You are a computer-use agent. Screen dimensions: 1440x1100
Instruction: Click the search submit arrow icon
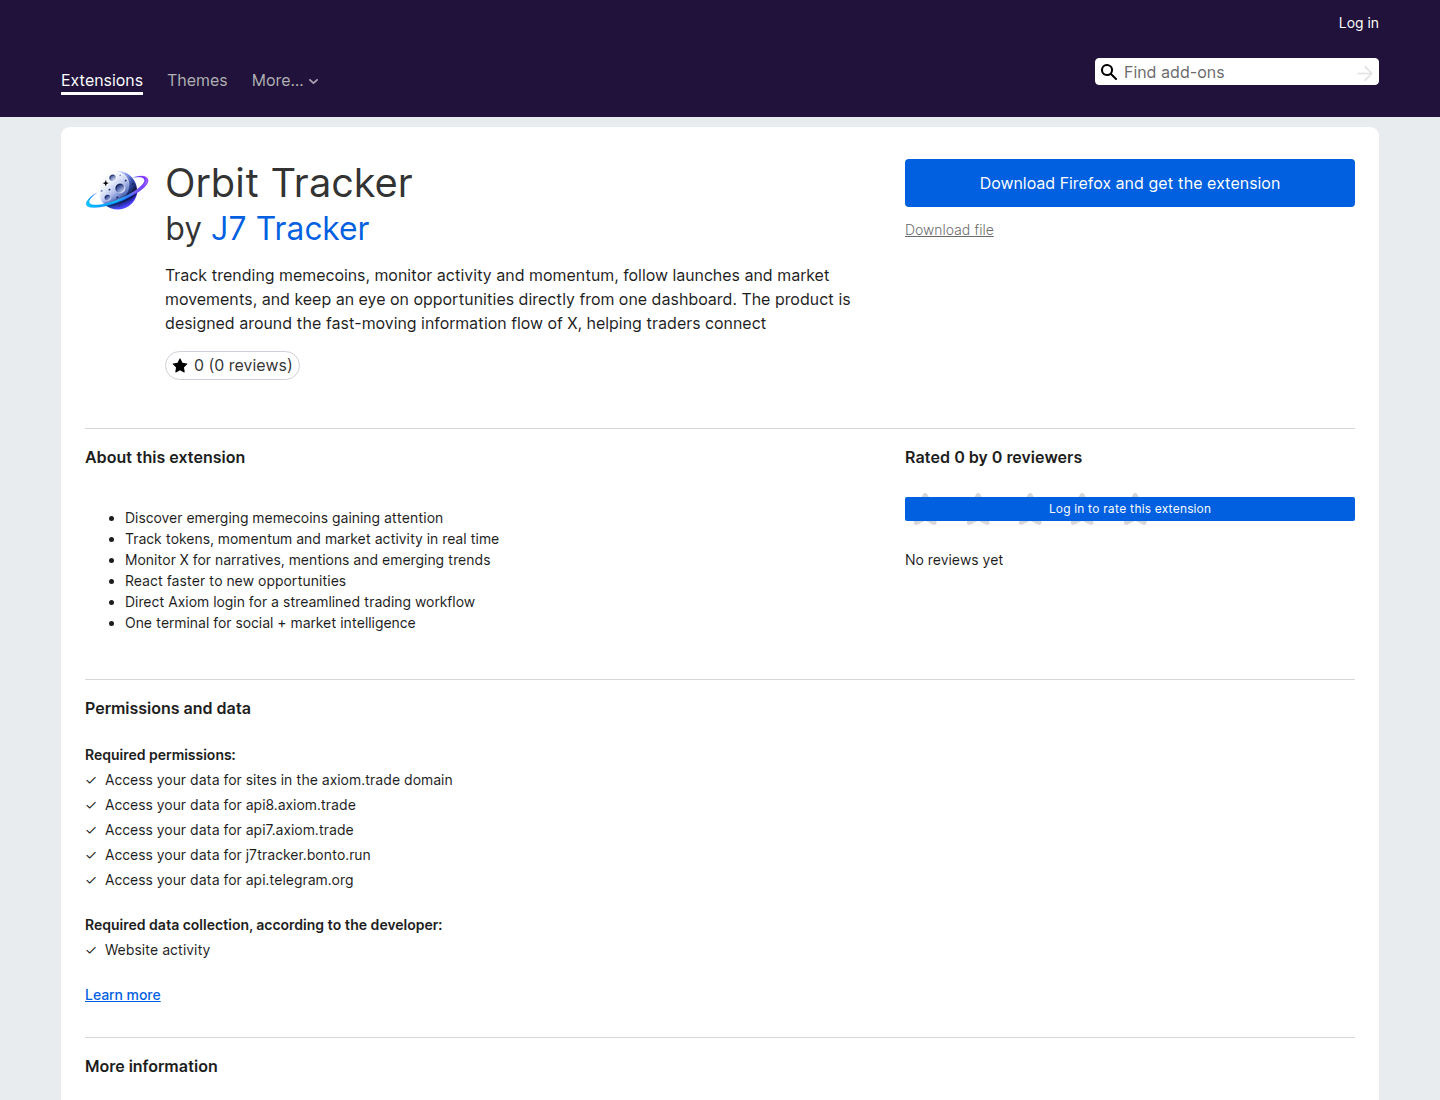(x=1364, y=73)
